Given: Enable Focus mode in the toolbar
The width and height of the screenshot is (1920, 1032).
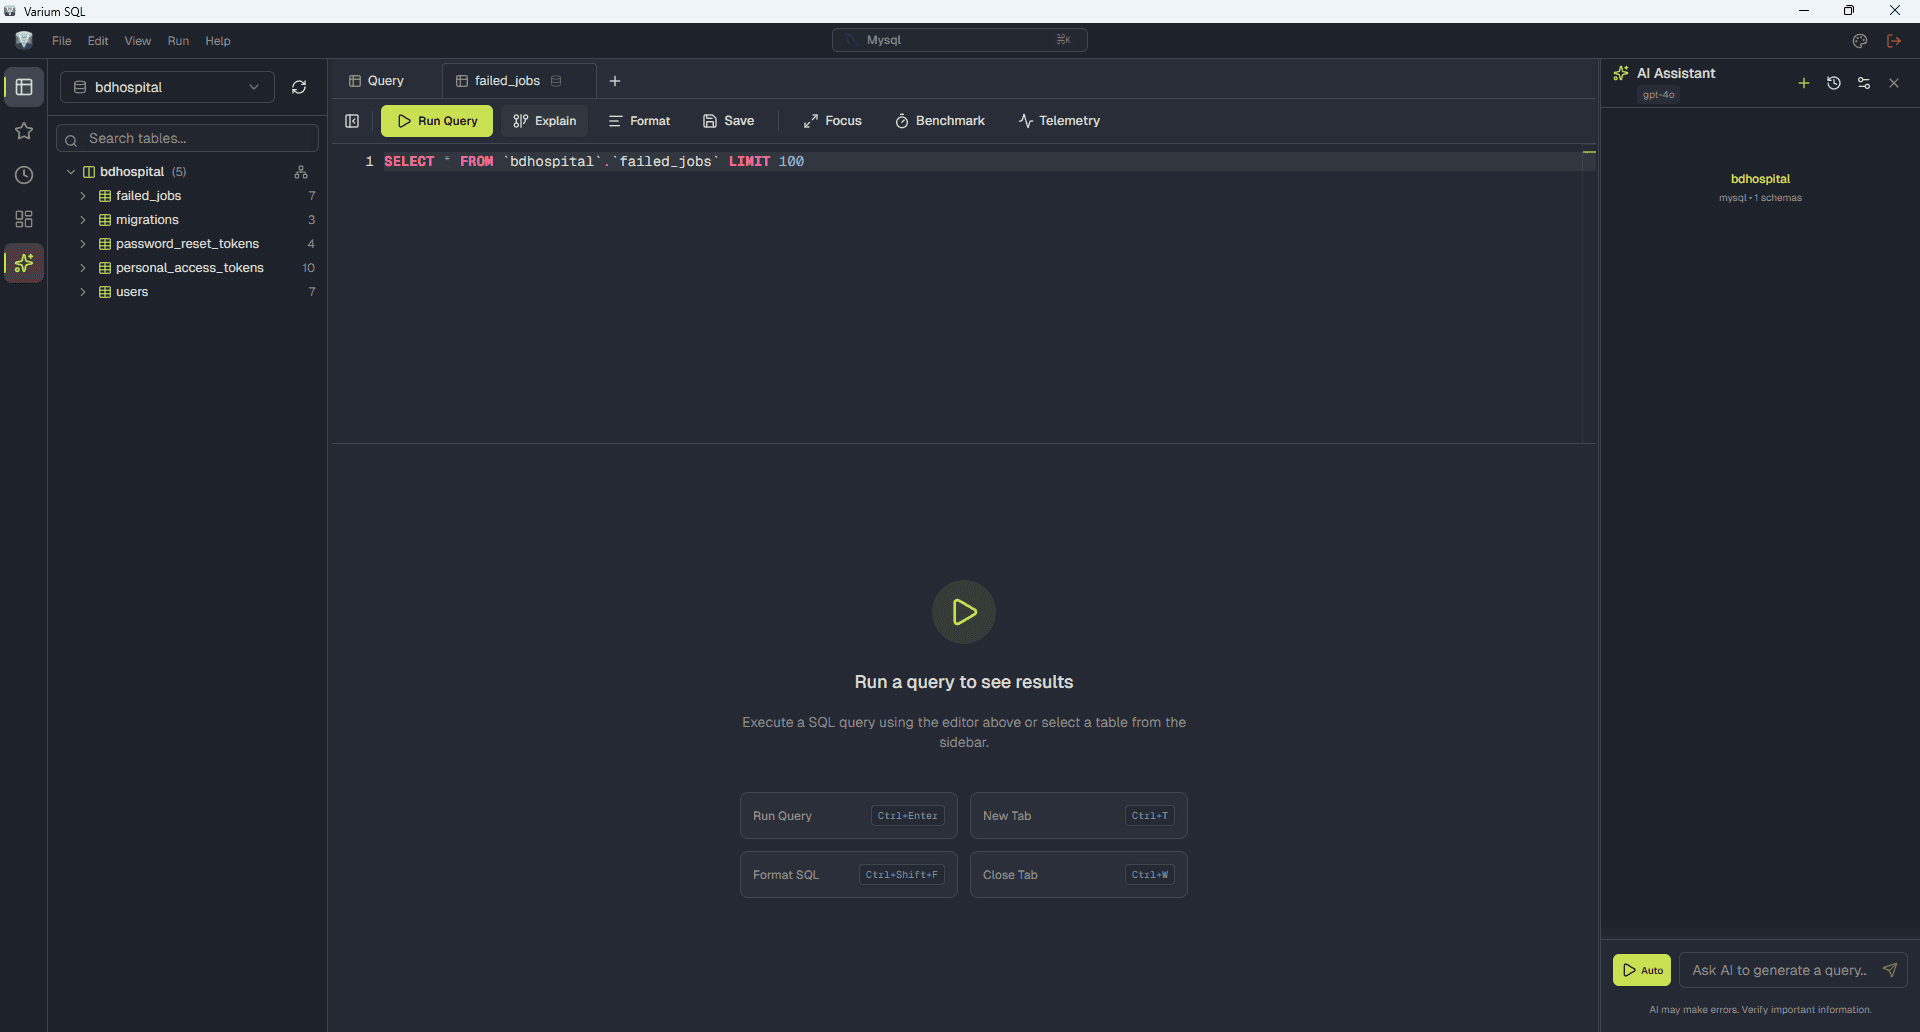Looking at the screenshot, I should click(x=832, y=120).
